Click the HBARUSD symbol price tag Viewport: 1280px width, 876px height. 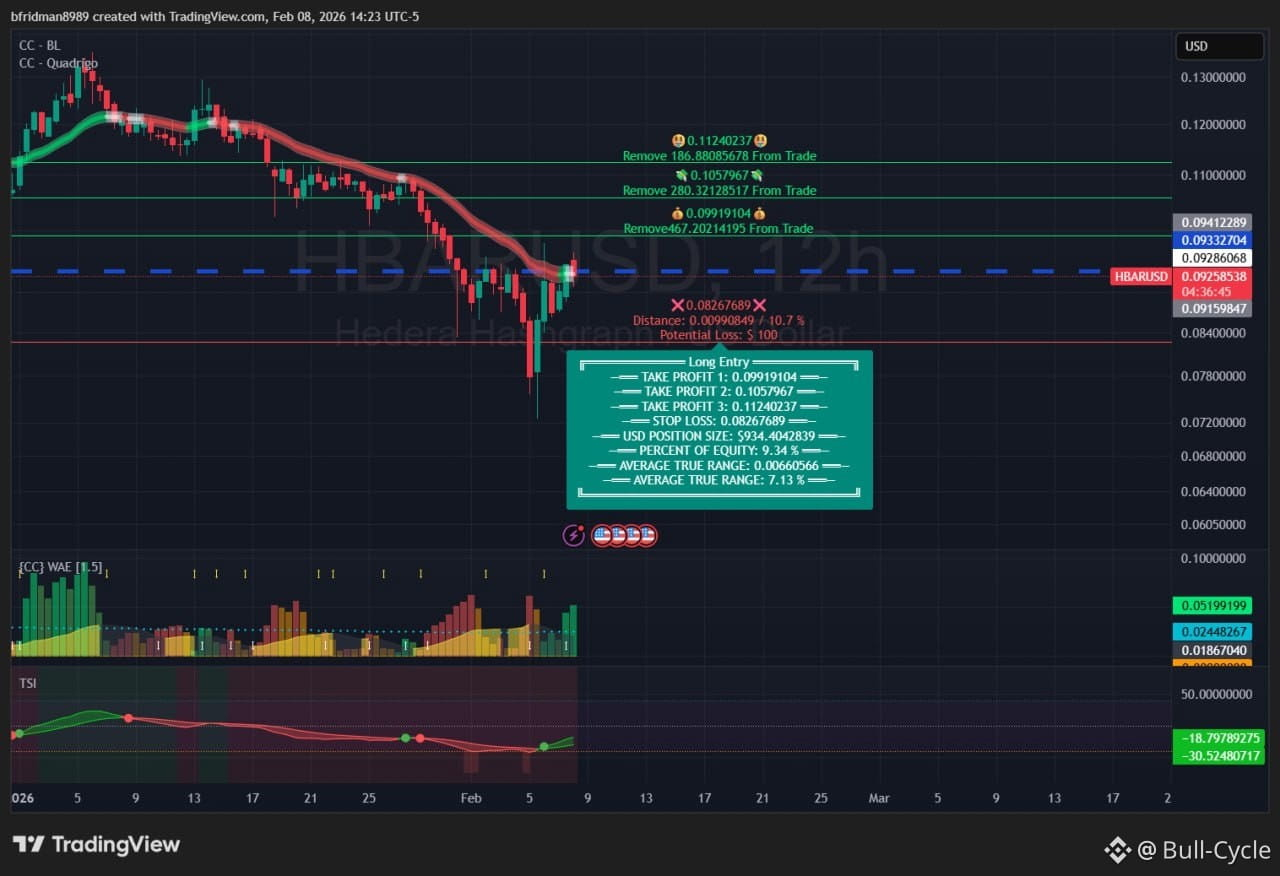tap(1140, 276)
